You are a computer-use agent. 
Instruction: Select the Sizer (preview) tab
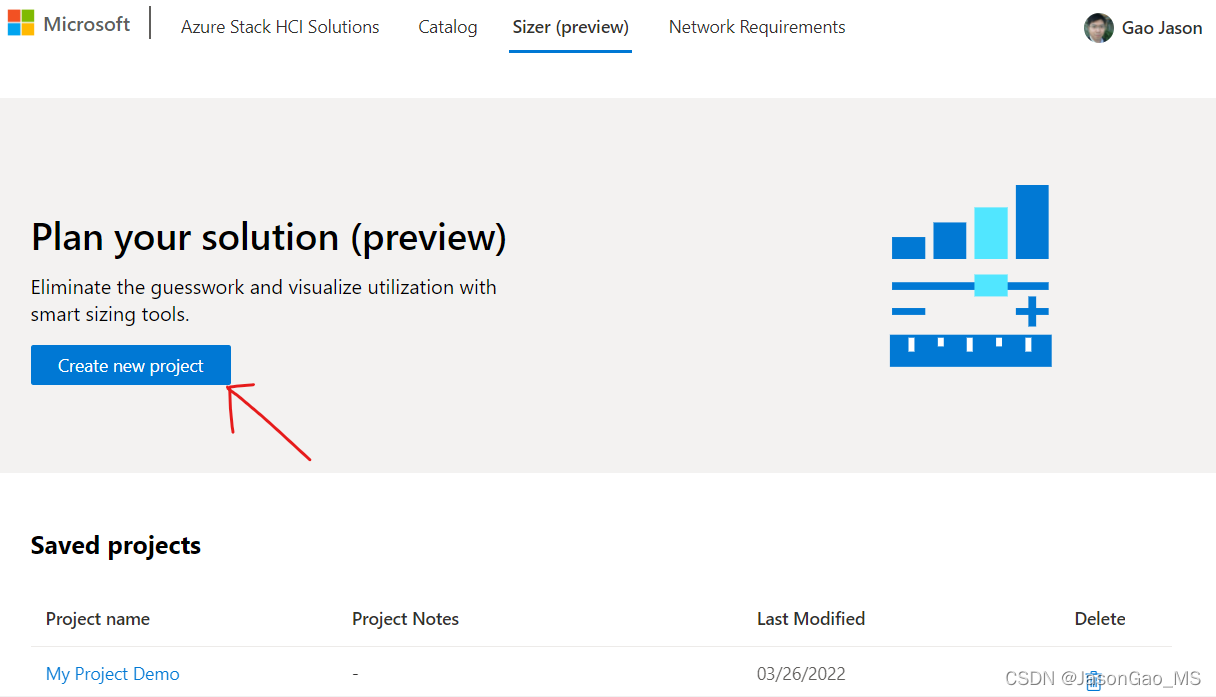570,27
